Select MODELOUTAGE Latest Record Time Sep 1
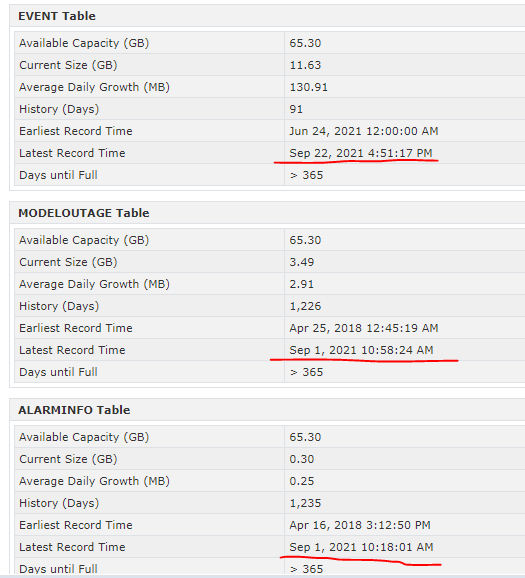This screenshot has width=525, height=578. [x=361, y=350]
